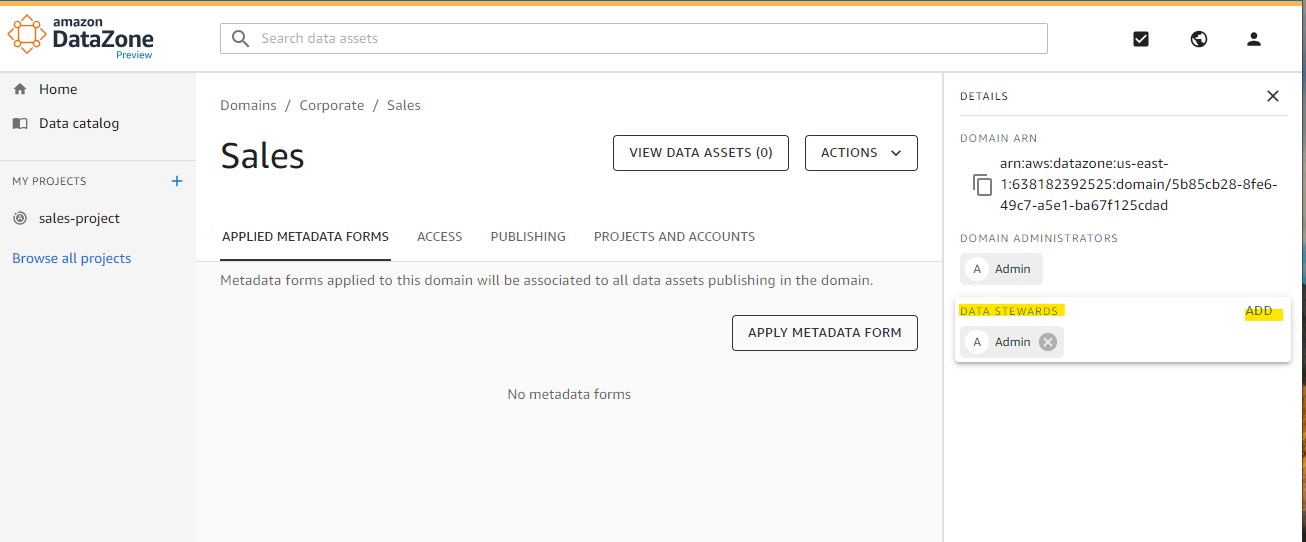1306x542 pixels.
Task: Navigate to Domains breadcrumb
Action: 248,105
